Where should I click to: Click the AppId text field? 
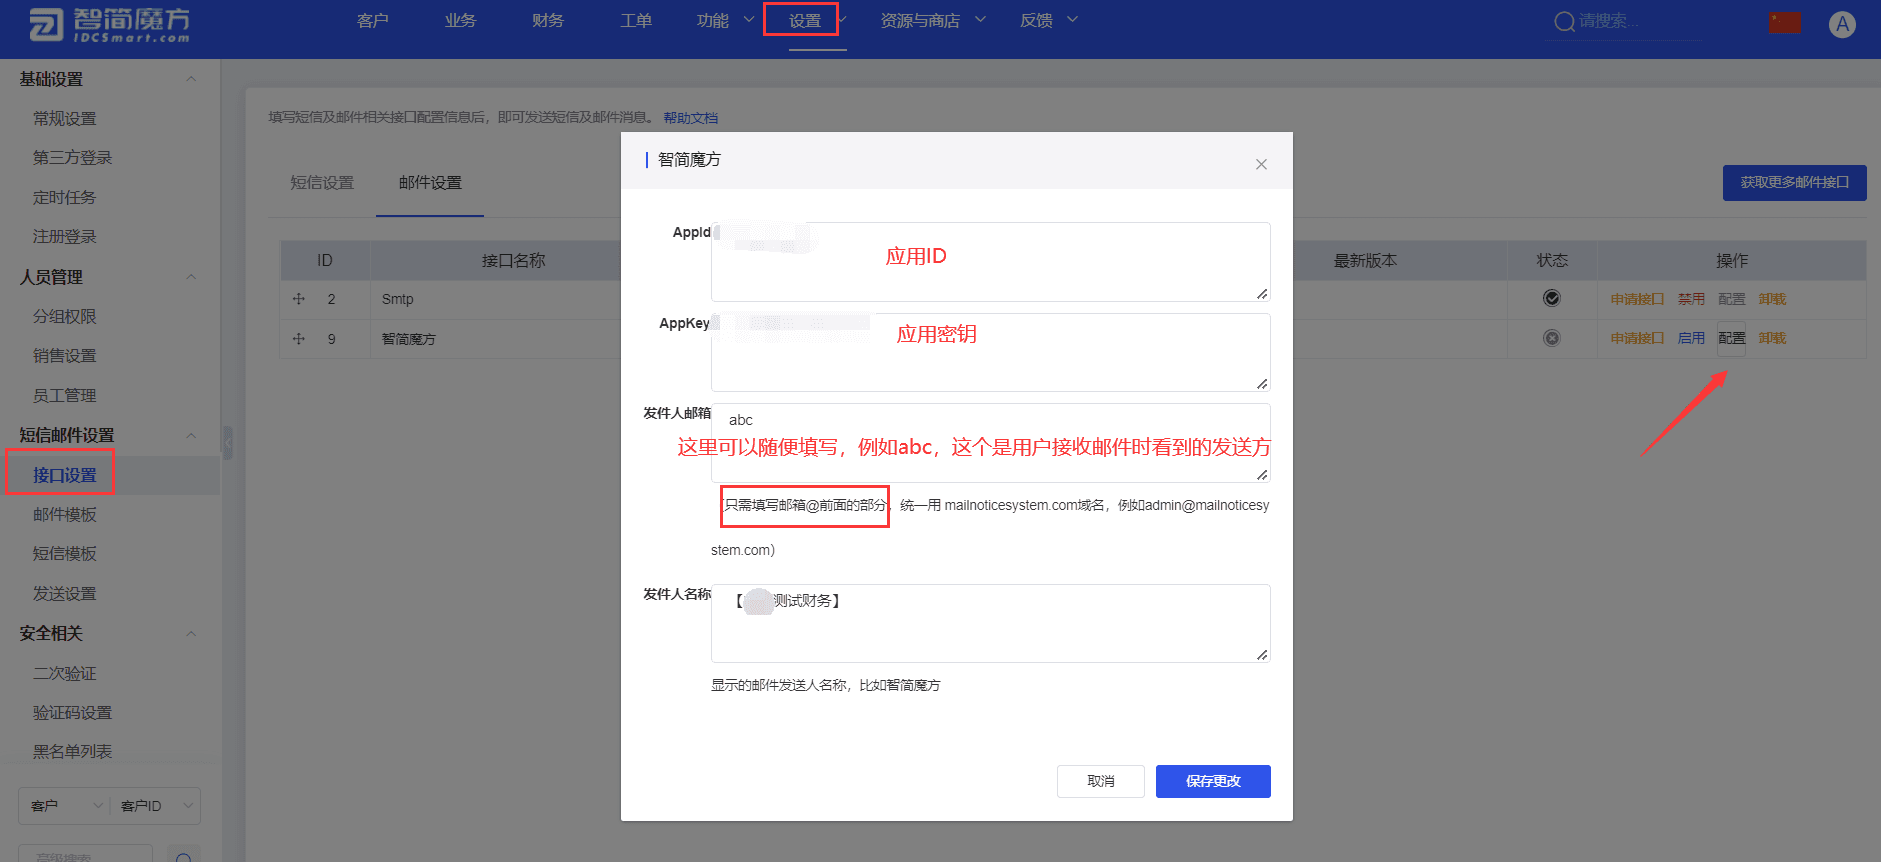pyautogui.click(x=990, y=262)
